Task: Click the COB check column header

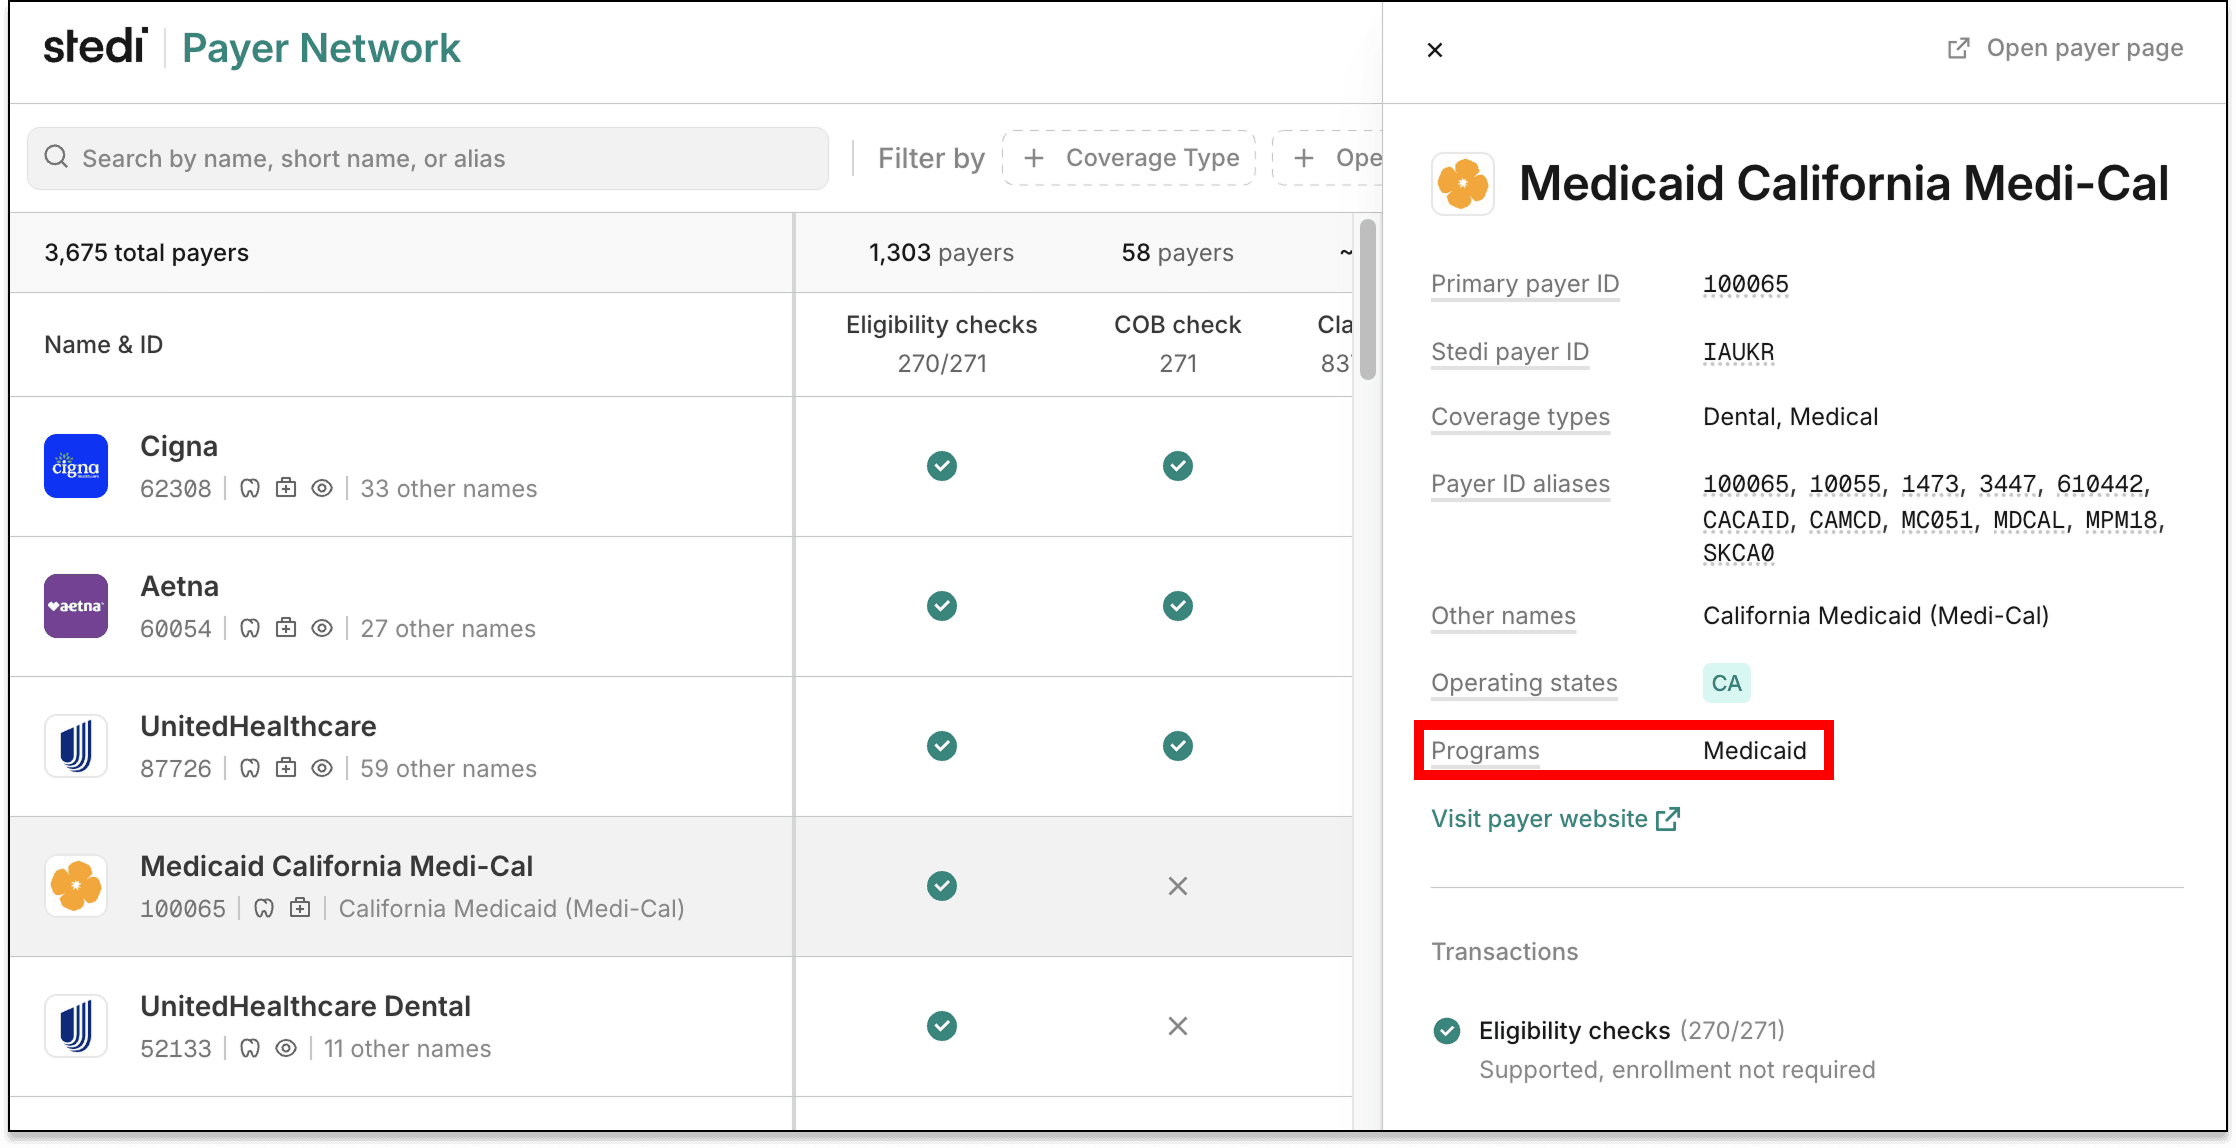Action: pyautogui.click(x=1178, y=343)
